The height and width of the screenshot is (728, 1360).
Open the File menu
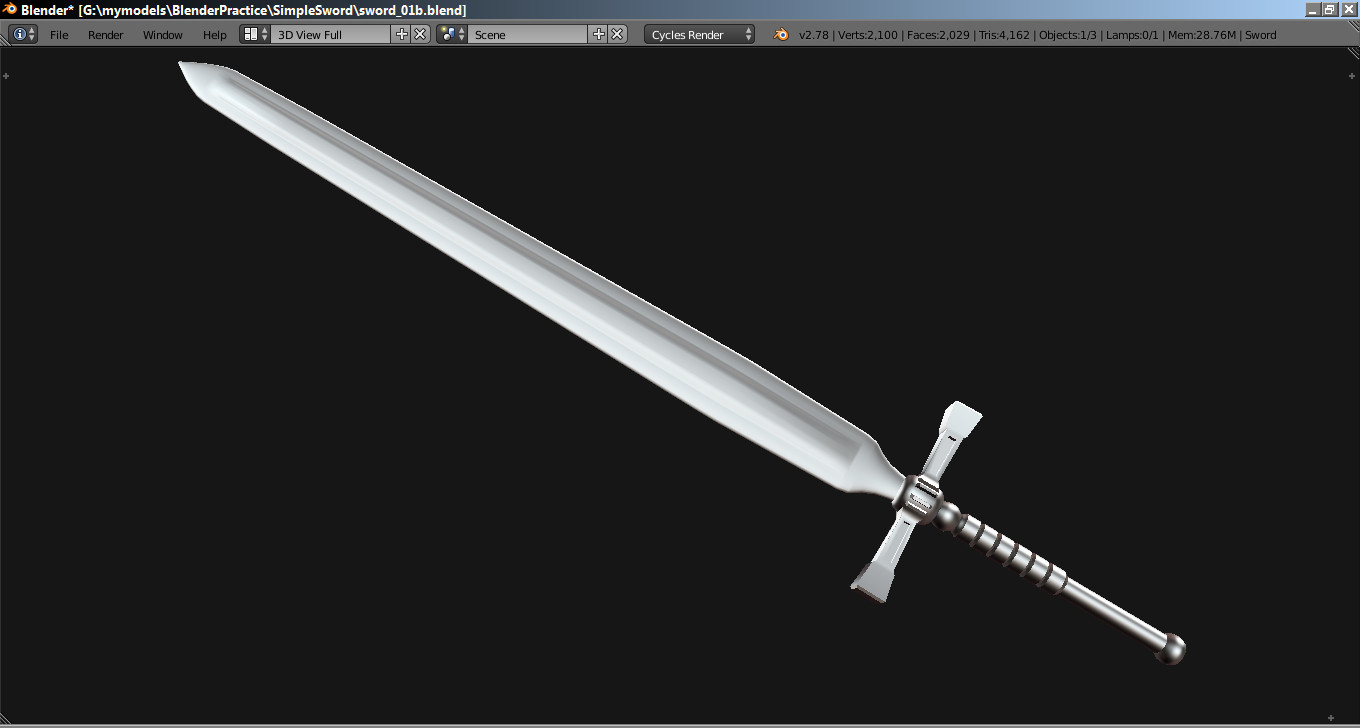coord(58,34)
